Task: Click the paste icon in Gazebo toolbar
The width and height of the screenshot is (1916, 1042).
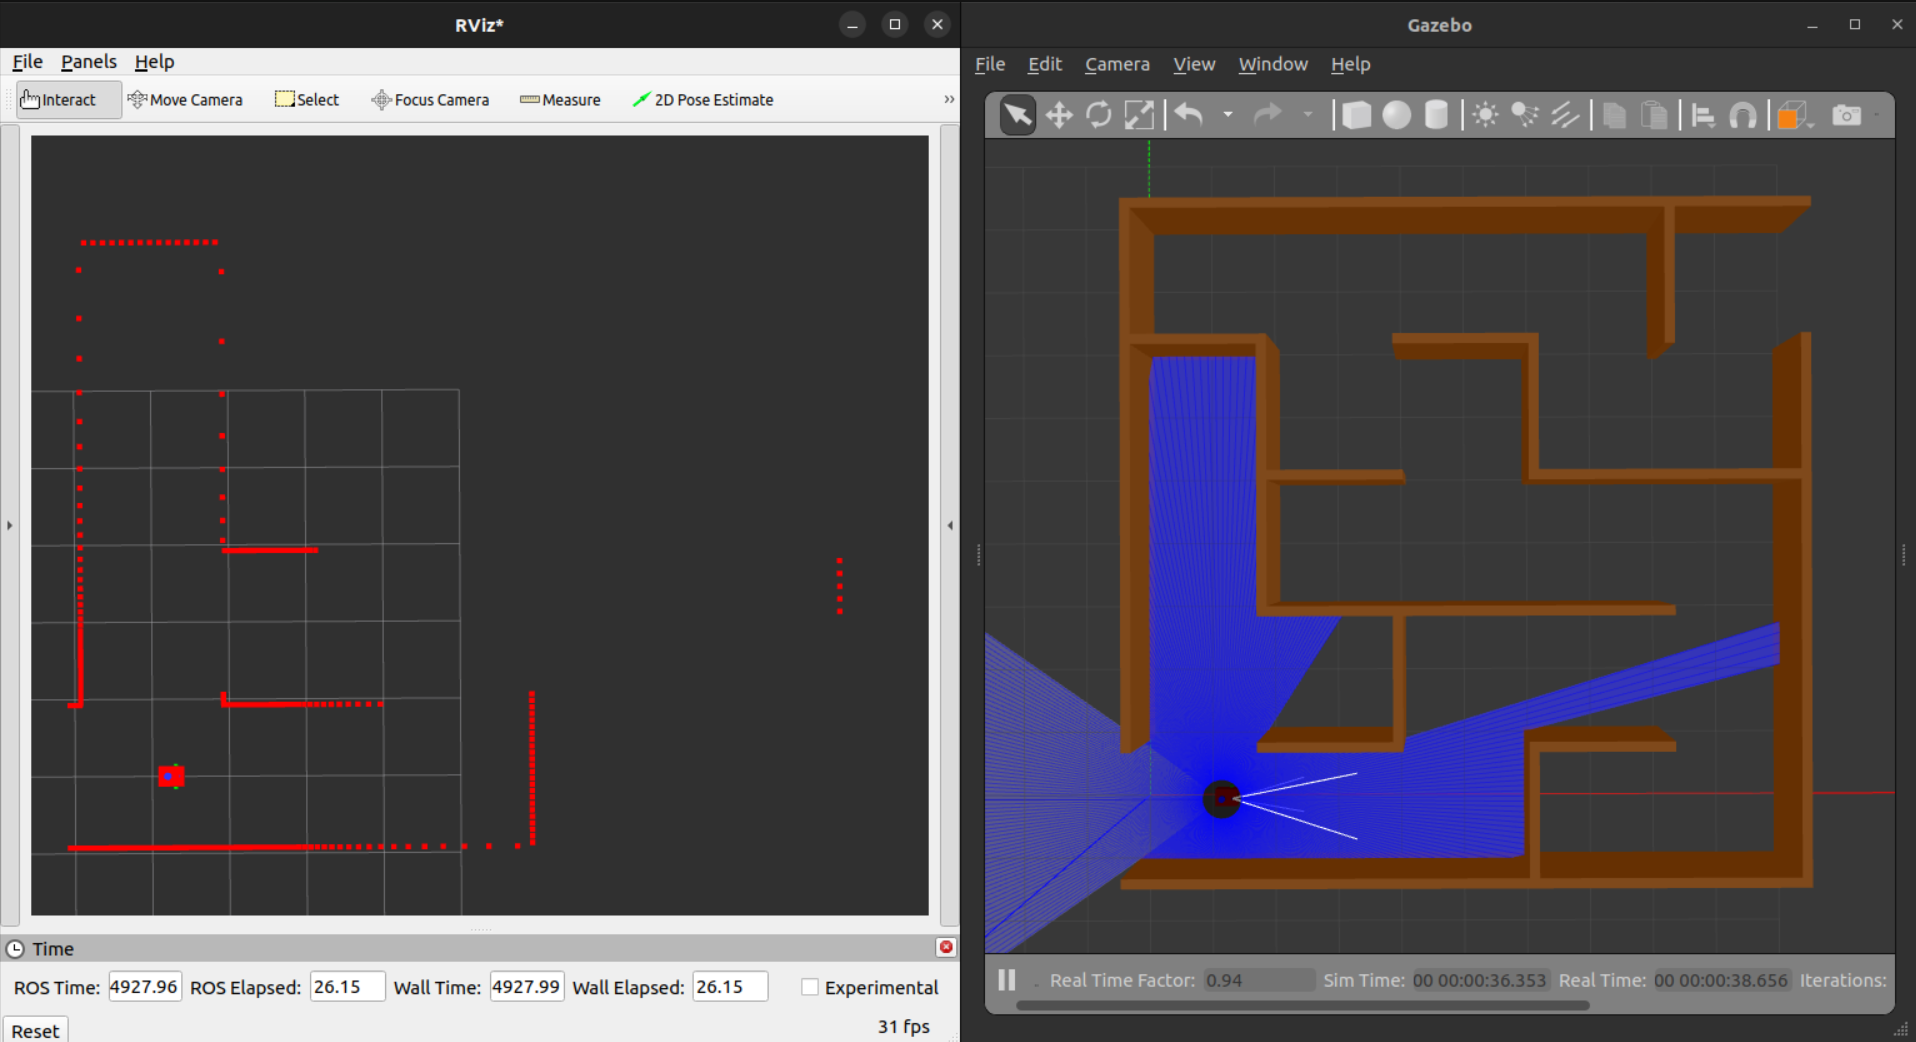Action: click(1654, 116)
